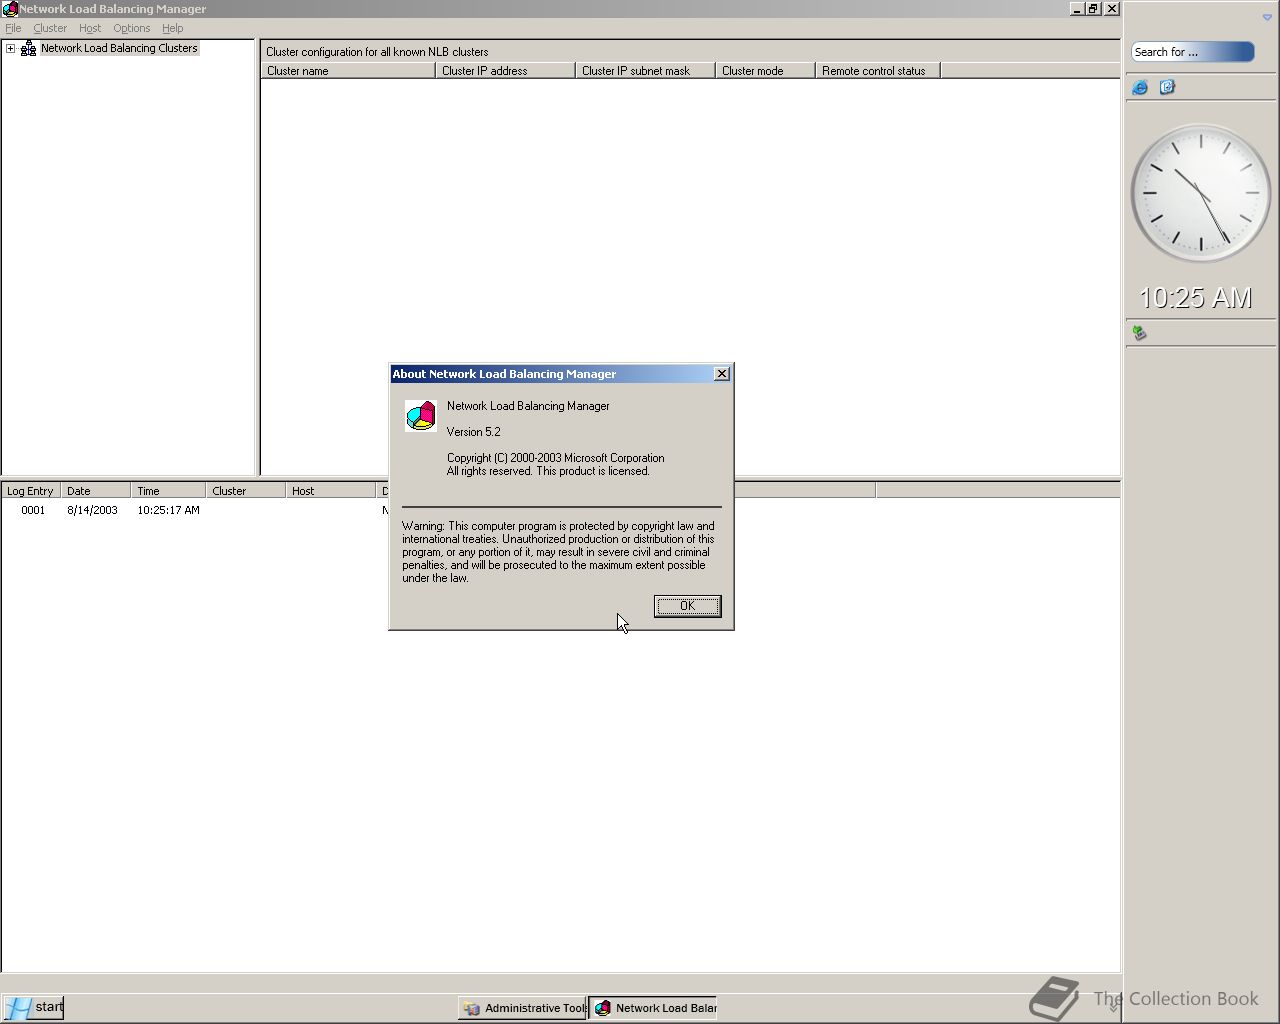Click the cluster network icon in the tree

(28, 48)
